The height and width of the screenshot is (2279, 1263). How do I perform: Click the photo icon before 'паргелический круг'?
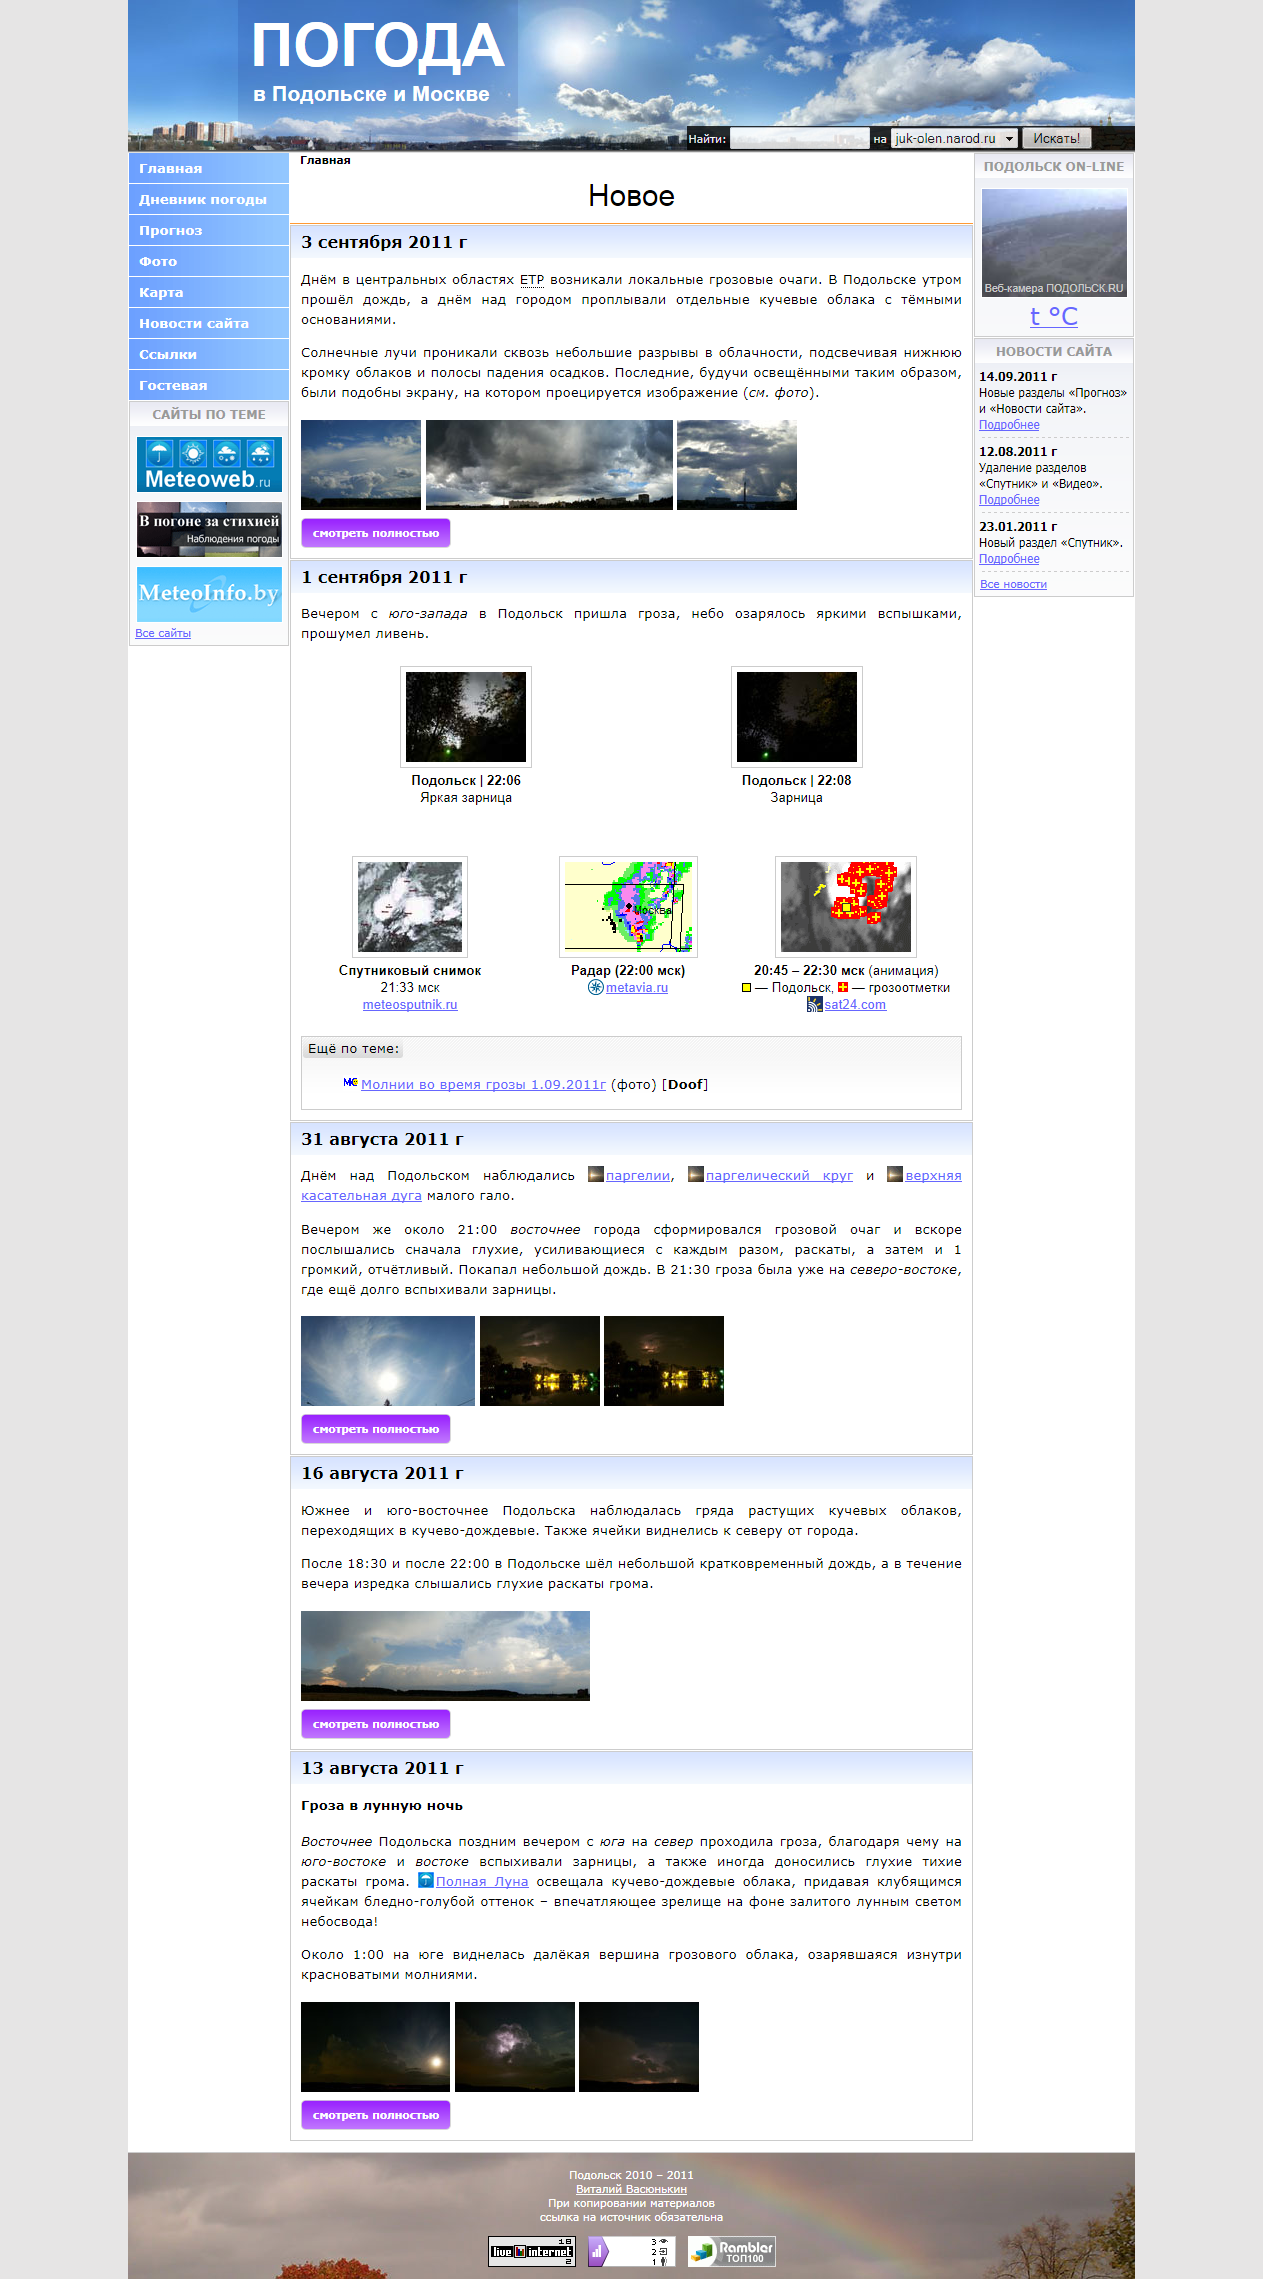click(696, 1175)
